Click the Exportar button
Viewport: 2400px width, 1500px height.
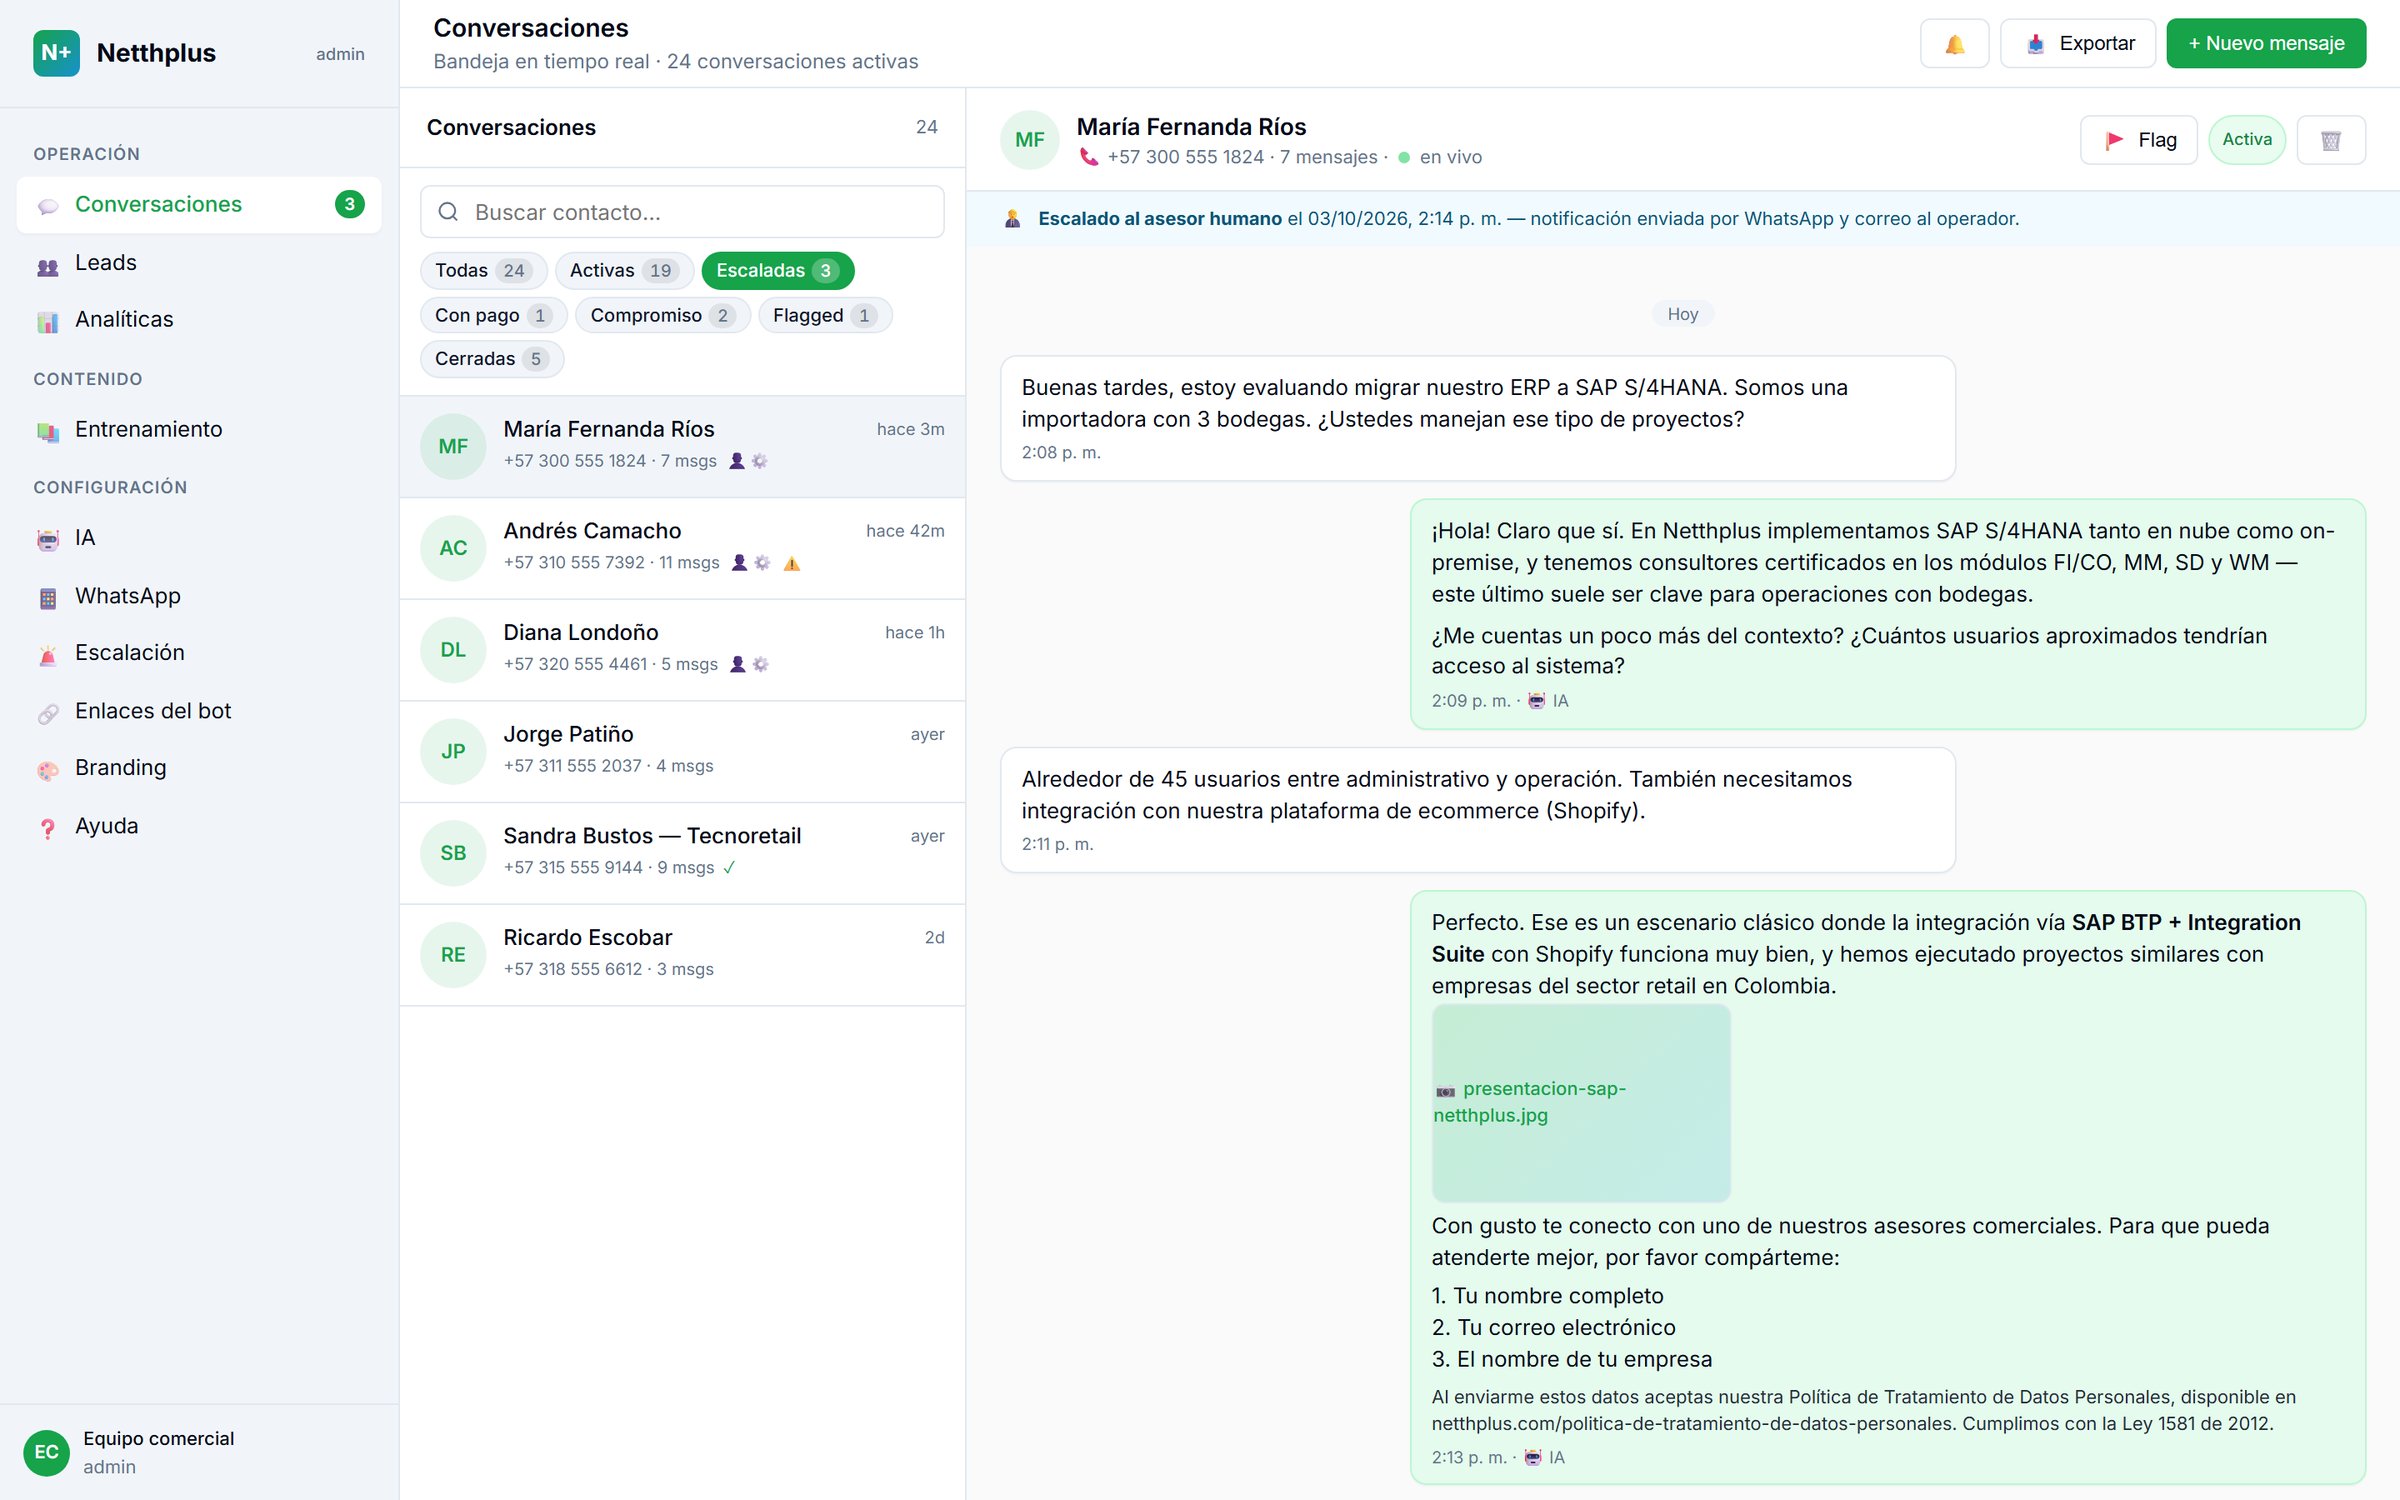point(2077,44)
